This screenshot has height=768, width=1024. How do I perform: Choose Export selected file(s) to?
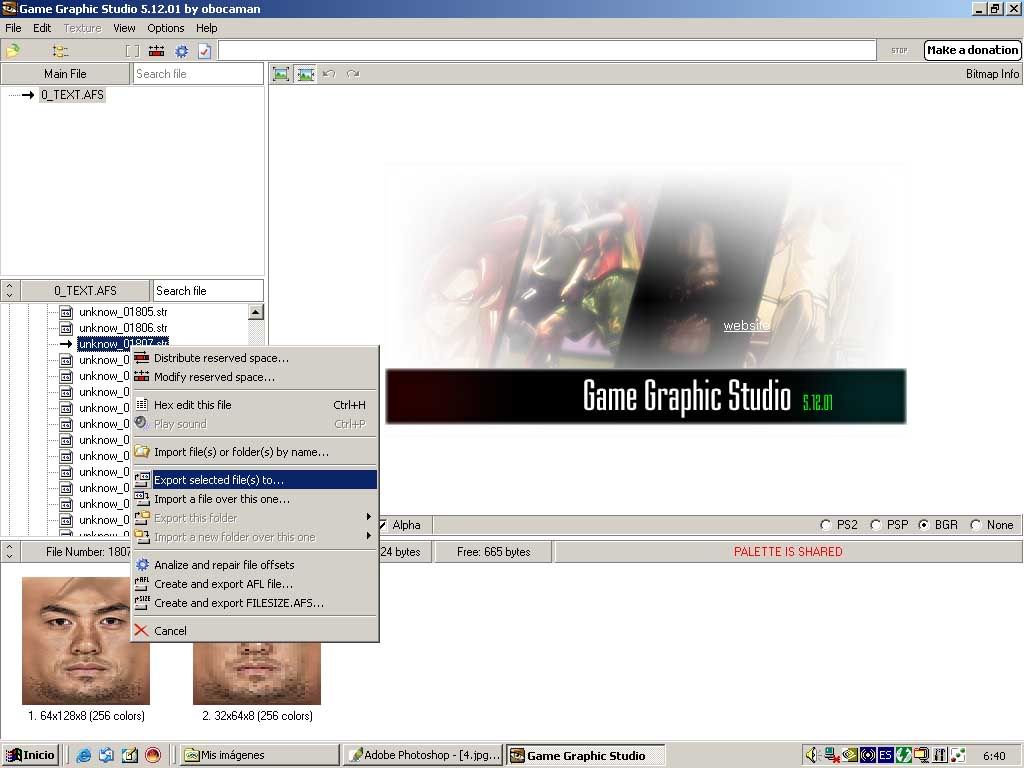pyautogui.click(x=255, y=480)
